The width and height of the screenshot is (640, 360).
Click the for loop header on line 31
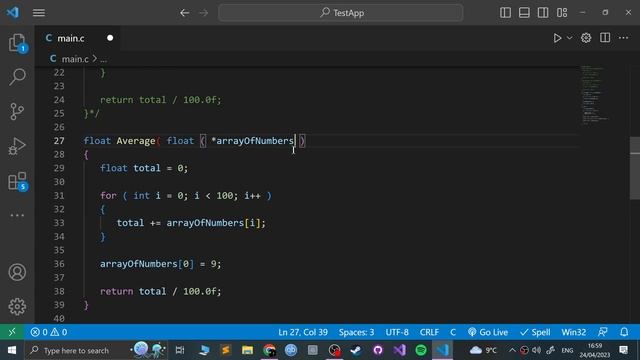pos(186,196)
